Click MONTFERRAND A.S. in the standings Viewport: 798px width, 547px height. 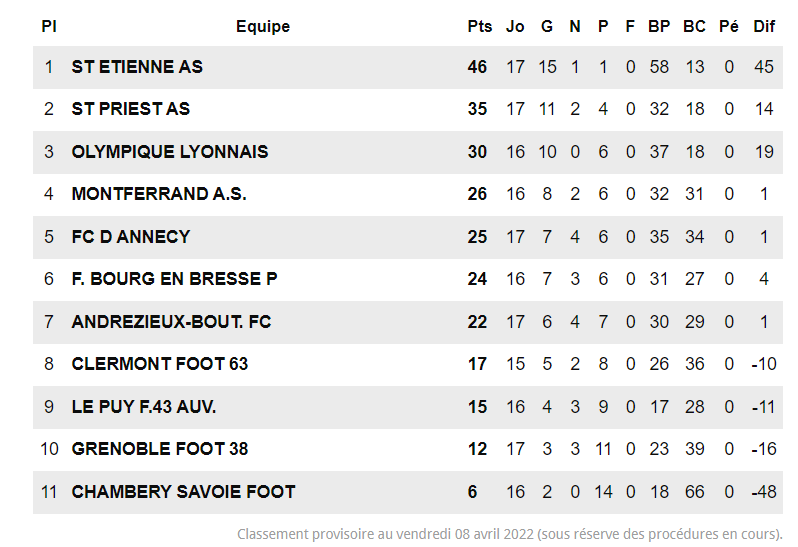coord(159,194)
